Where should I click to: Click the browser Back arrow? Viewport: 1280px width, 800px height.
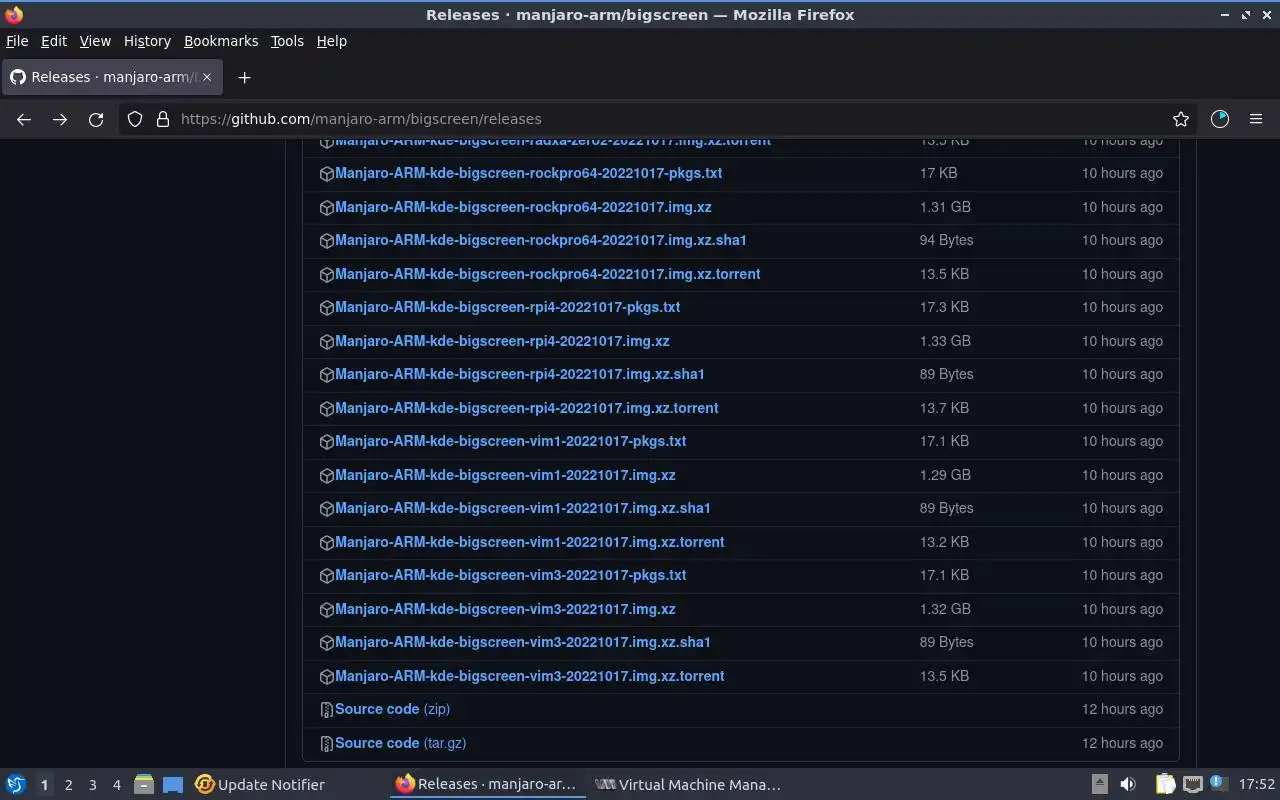pyautogui.click(x=24, y=119)
